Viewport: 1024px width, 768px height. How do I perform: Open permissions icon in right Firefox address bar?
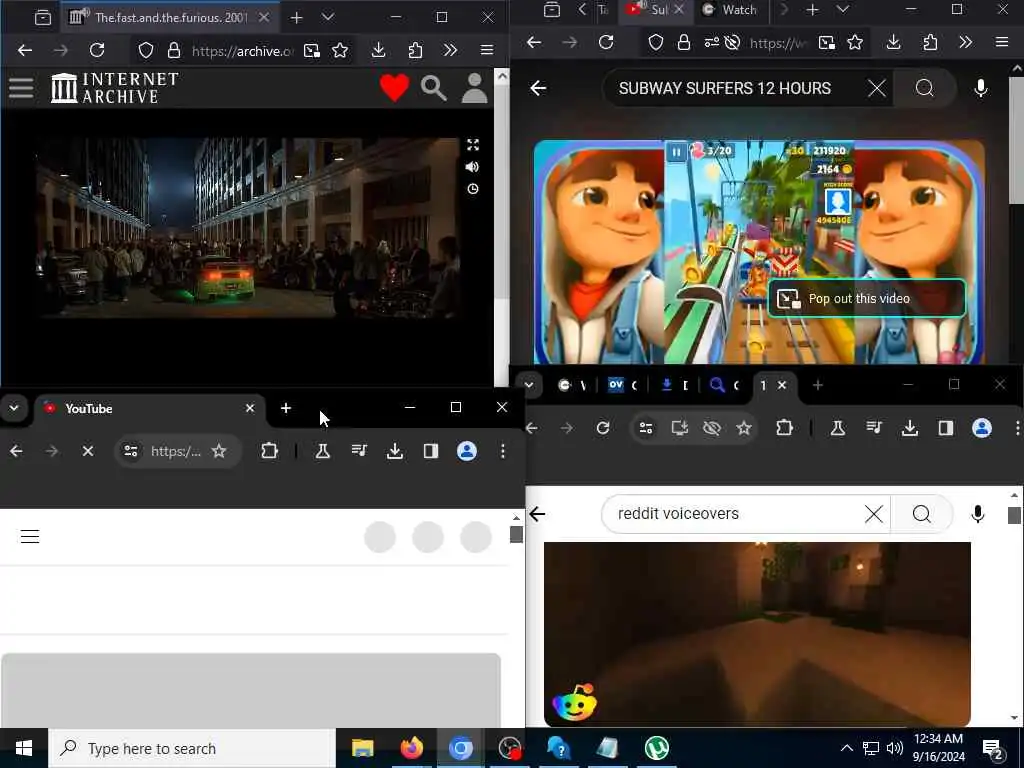tap(711, 42)
